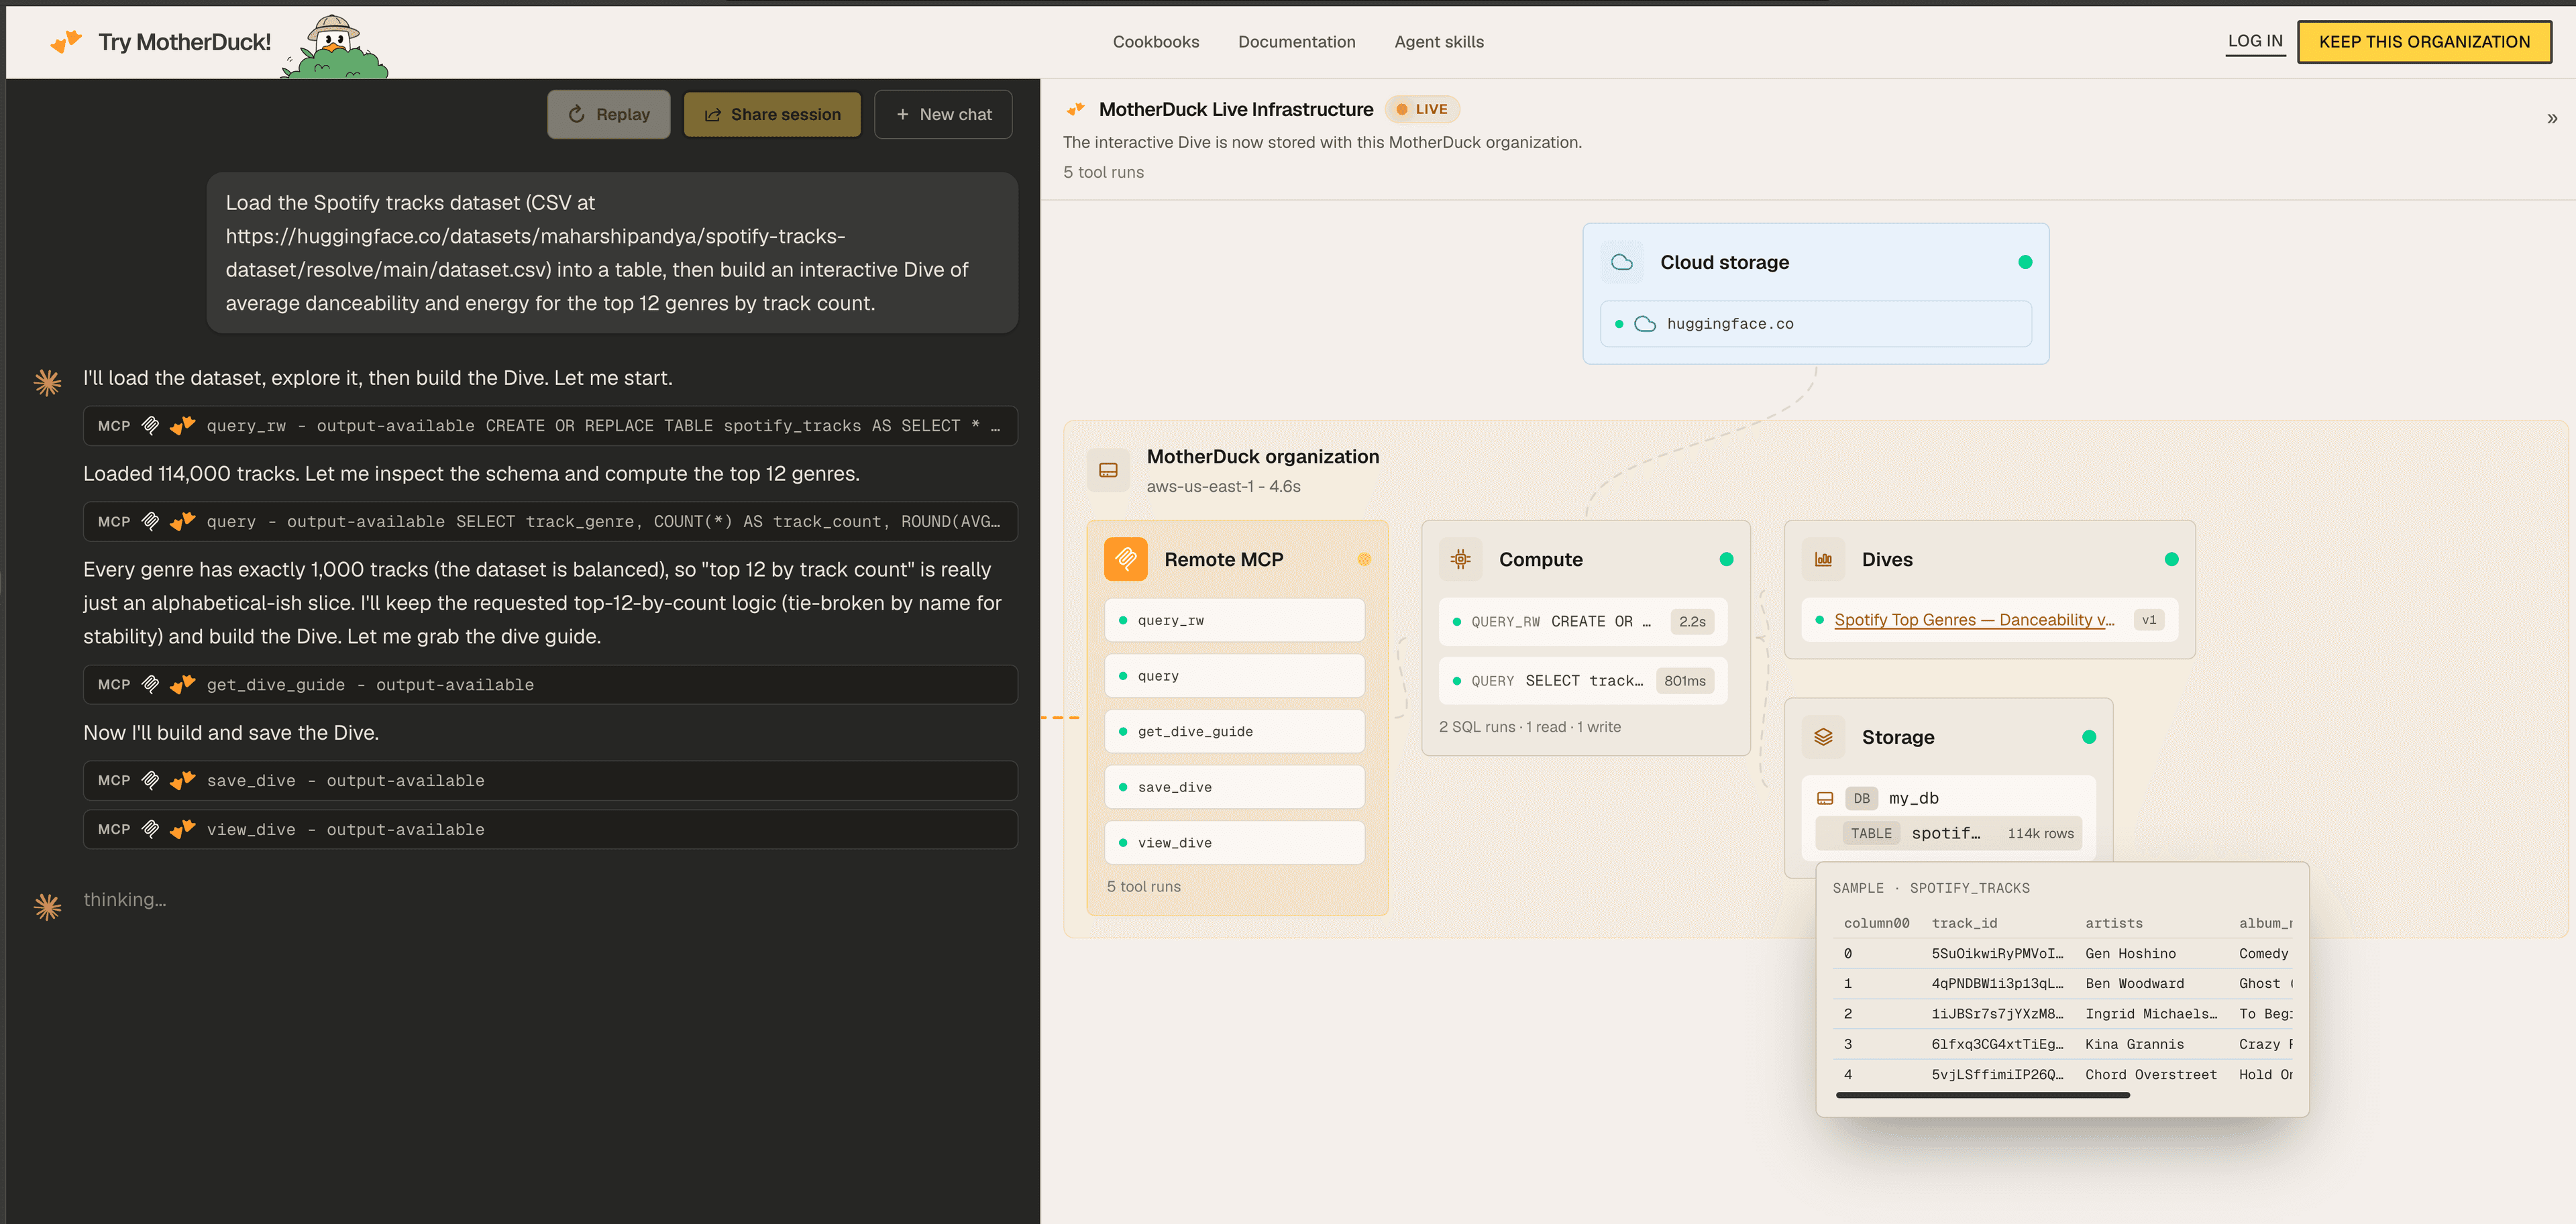2576x1224 pixels.
Task: Click the Dives chart icon
Action: [1823, 559]
